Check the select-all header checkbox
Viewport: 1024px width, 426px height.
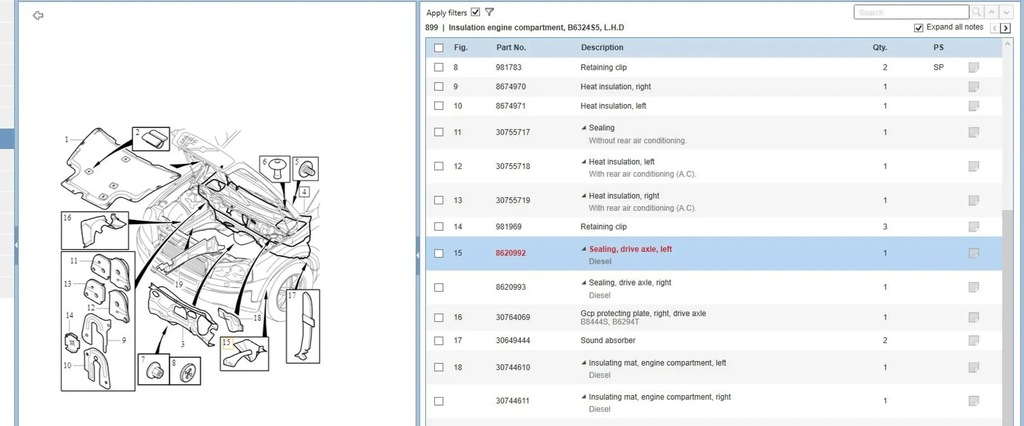438,48
